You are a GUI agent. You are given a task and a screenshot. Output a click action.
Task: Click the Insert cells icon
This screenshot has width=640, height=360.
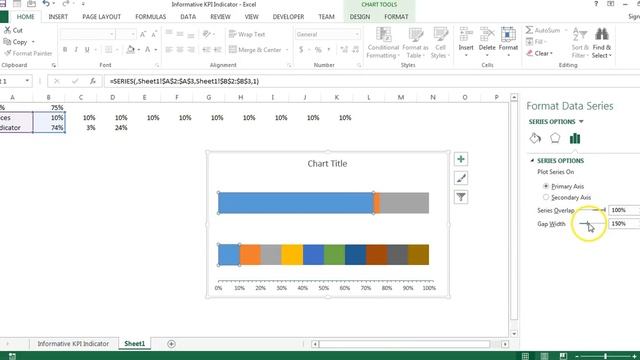(x=466, y=35)
